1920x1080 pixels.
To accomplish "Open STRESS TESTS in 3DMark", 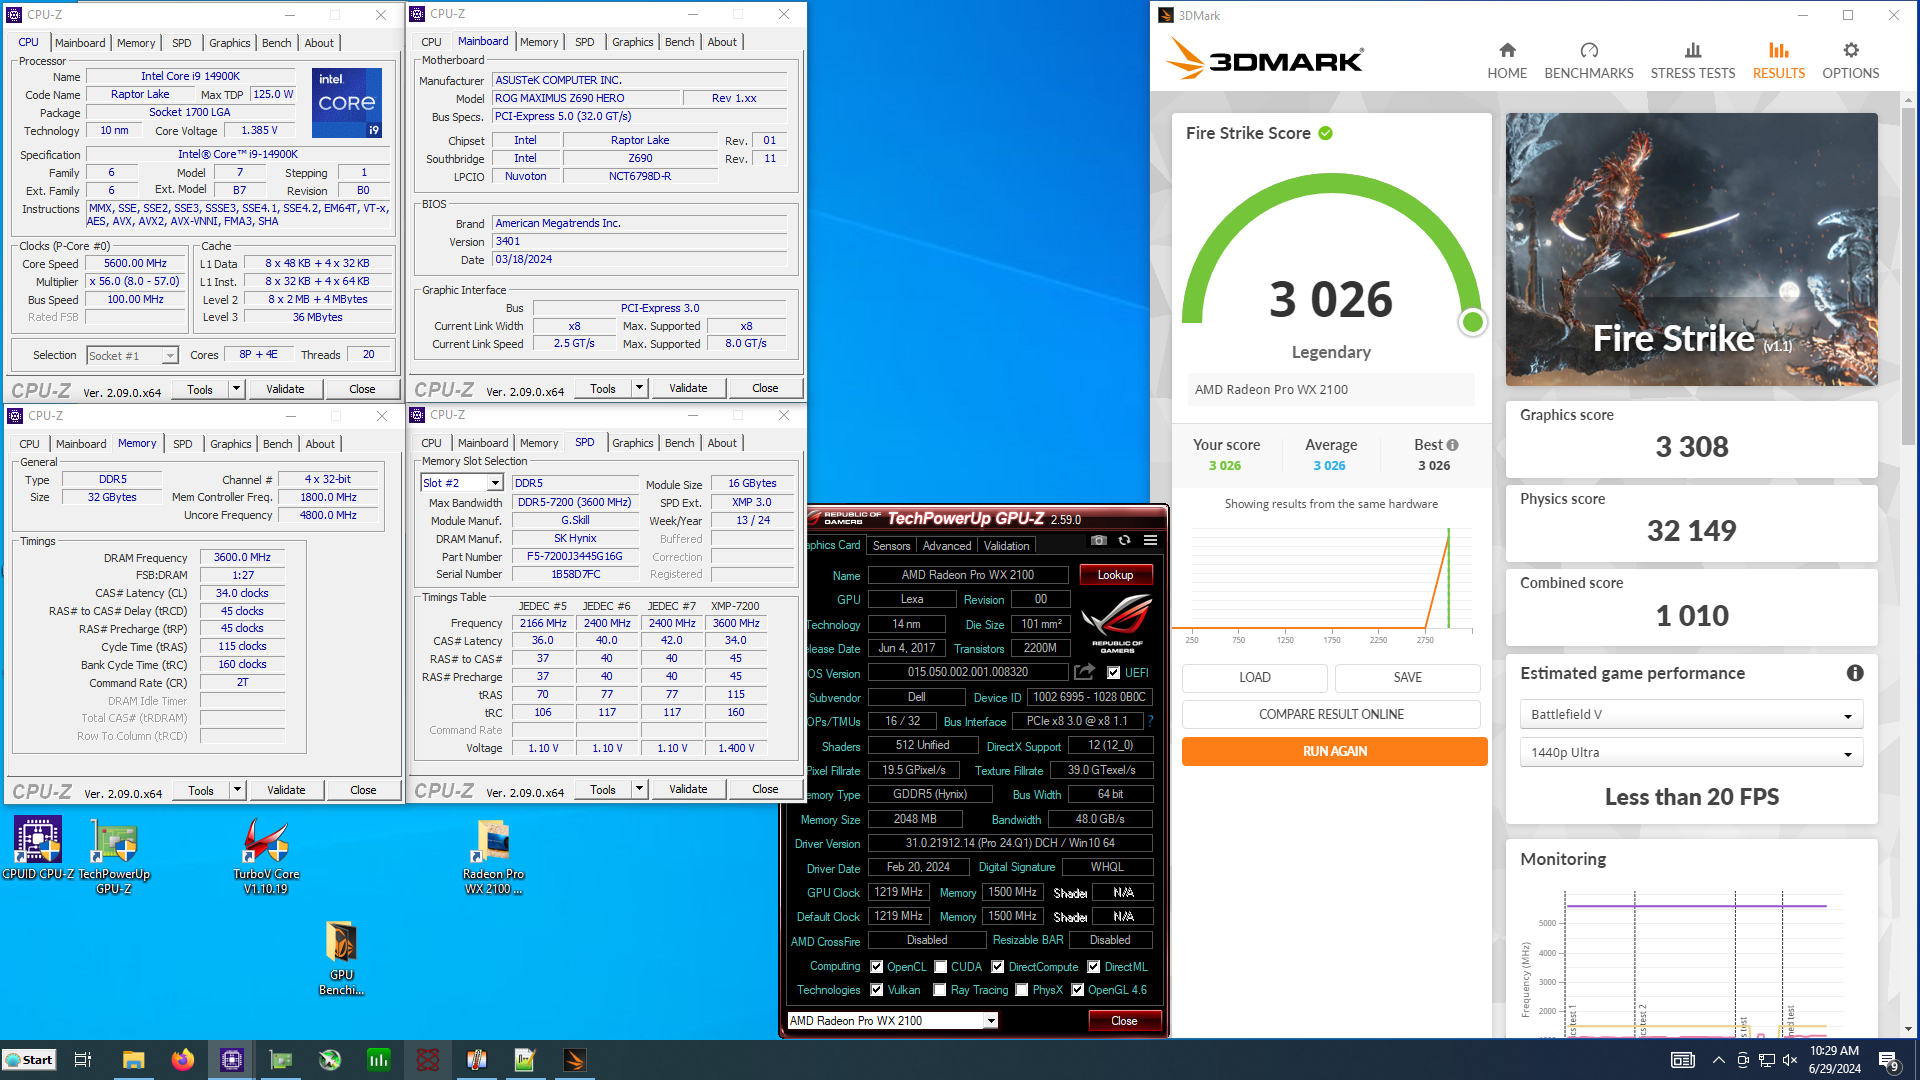I will click(1692, 60).
